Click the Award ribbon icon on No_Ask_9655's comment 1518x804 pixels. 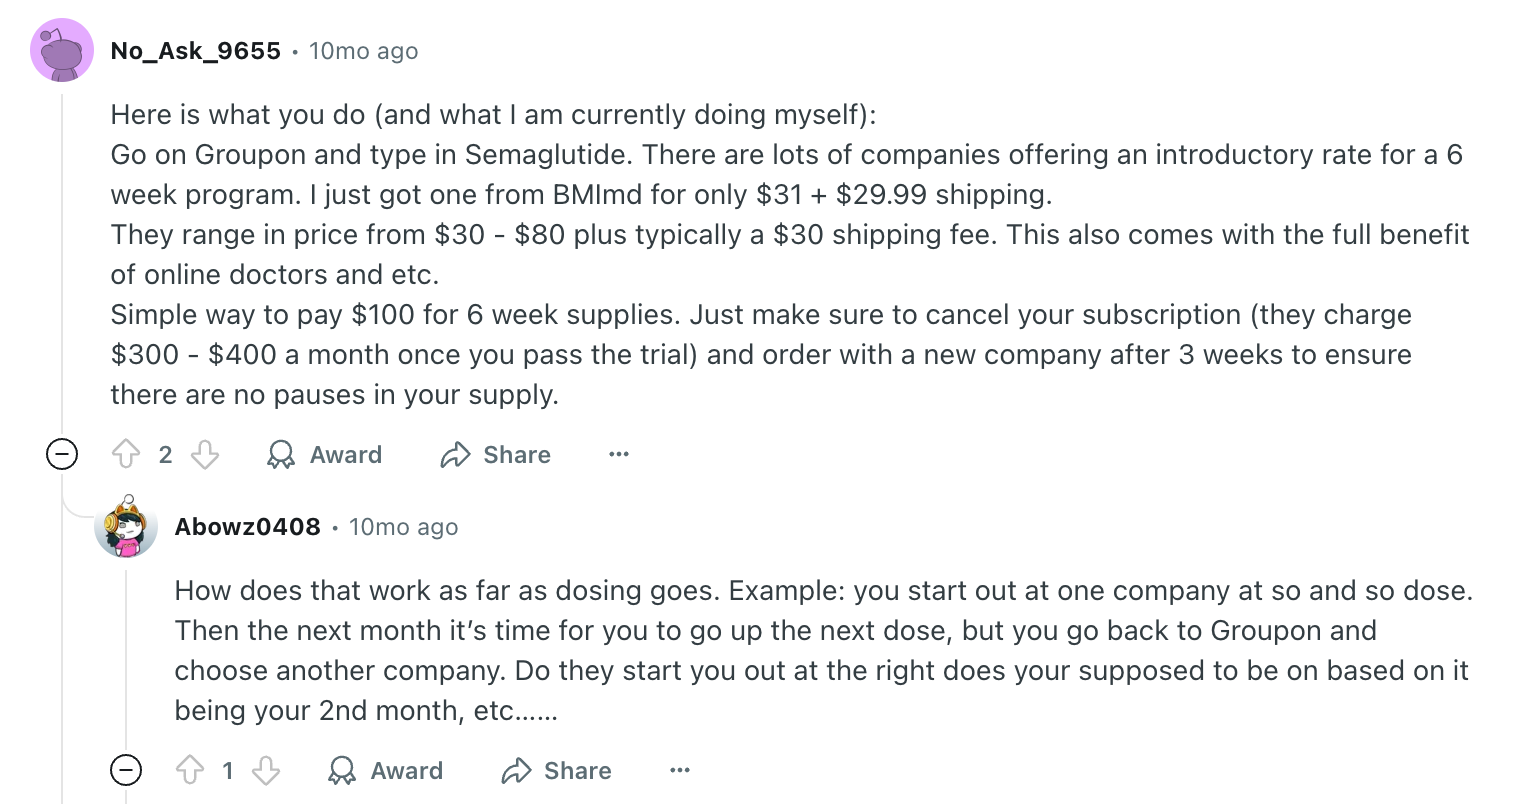281,455
